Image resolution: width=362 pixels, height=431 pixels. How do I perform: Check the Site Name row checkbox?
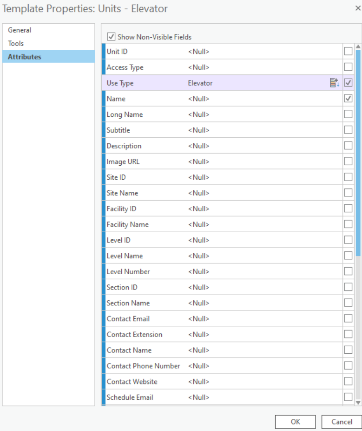click(348, 193)
